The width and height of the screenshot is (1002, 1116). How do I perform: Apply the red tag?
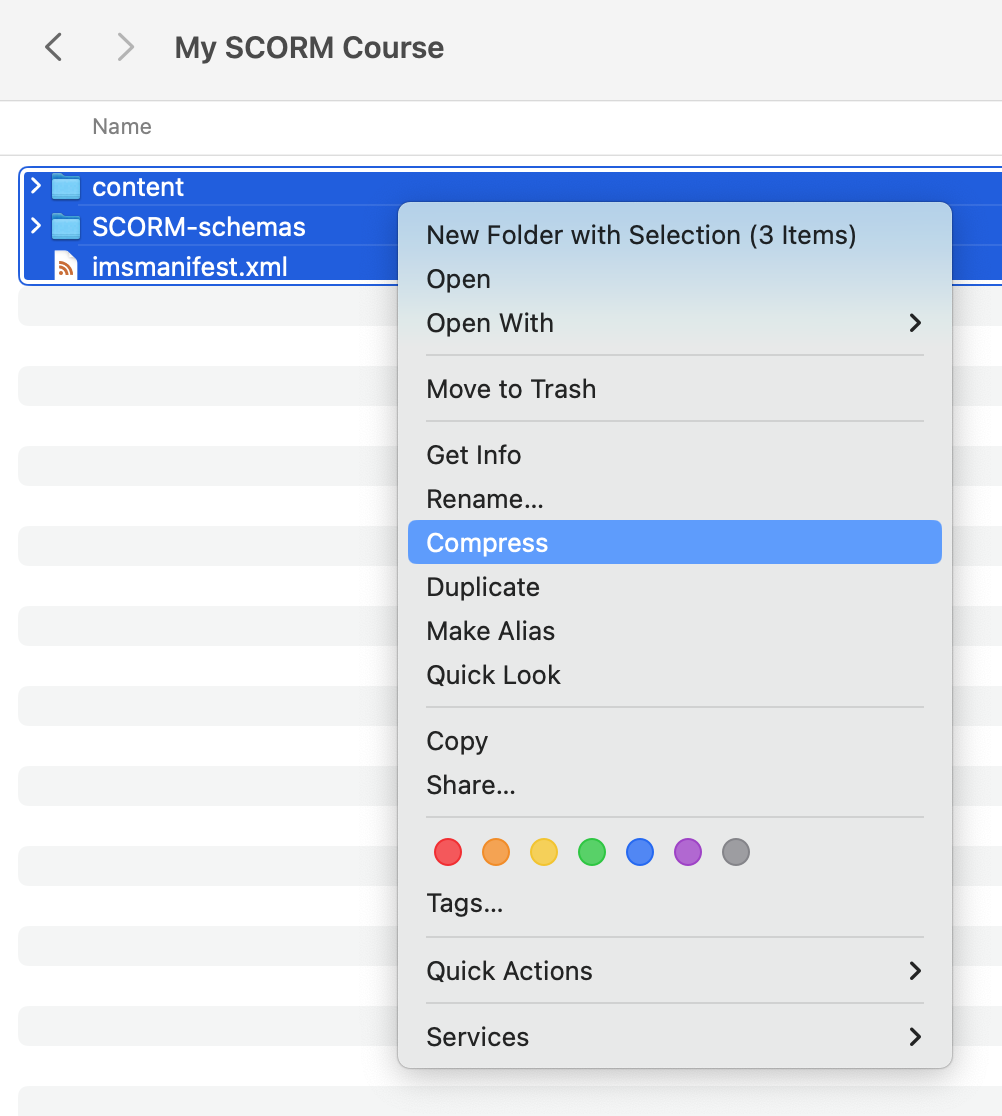(447, 852)
